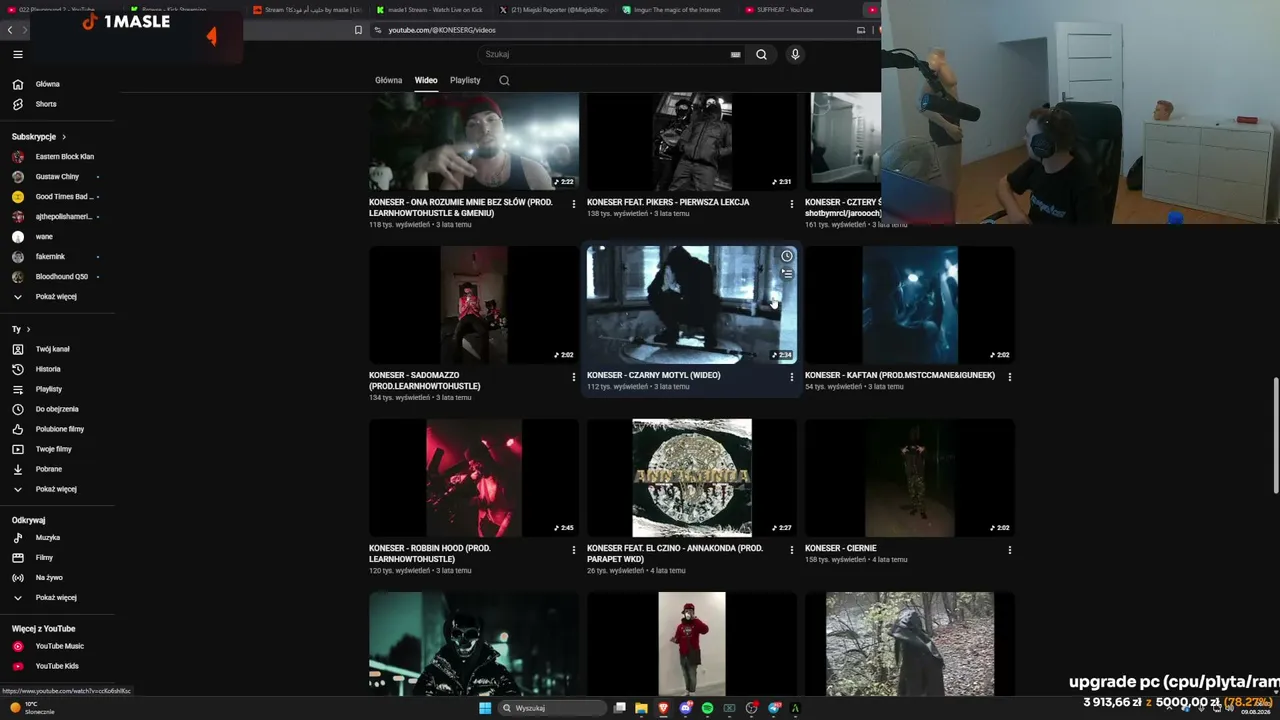Expand Pokaż więcej below Na żywo
Screen dimensions: 1280x720
58,598
